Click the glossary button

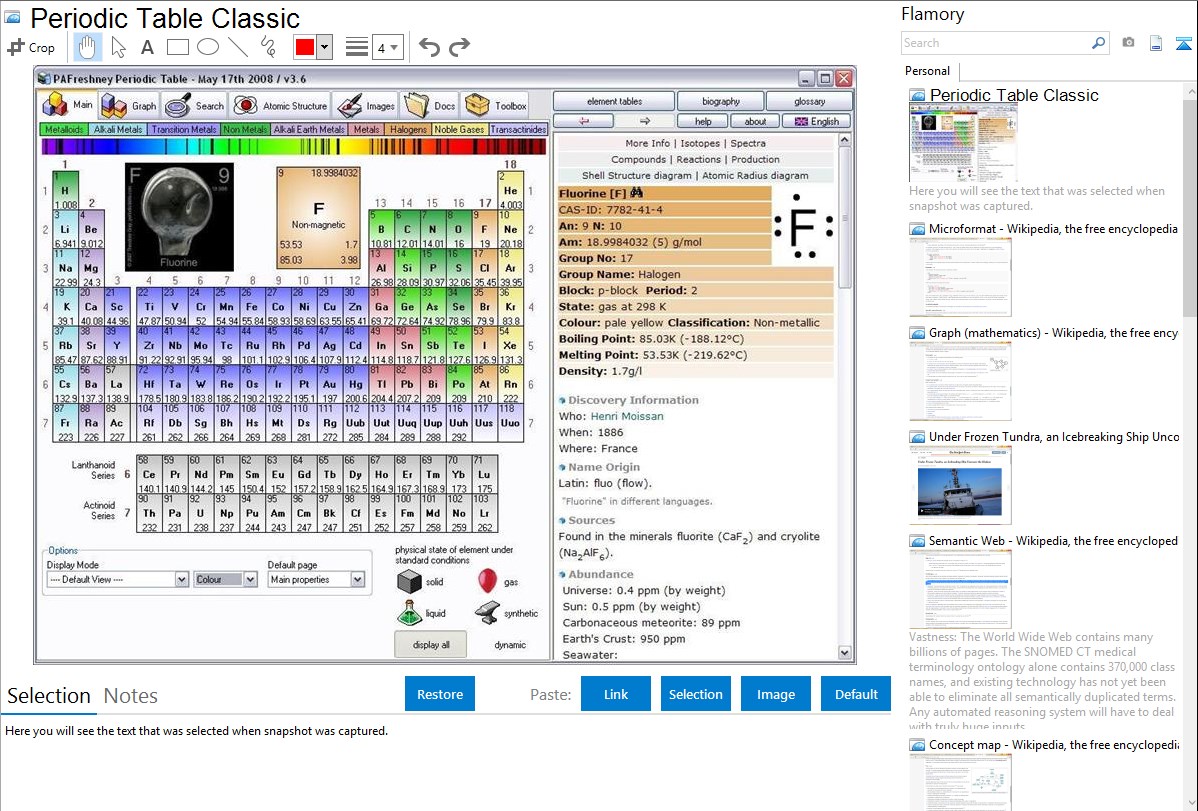tap(809, 102)
